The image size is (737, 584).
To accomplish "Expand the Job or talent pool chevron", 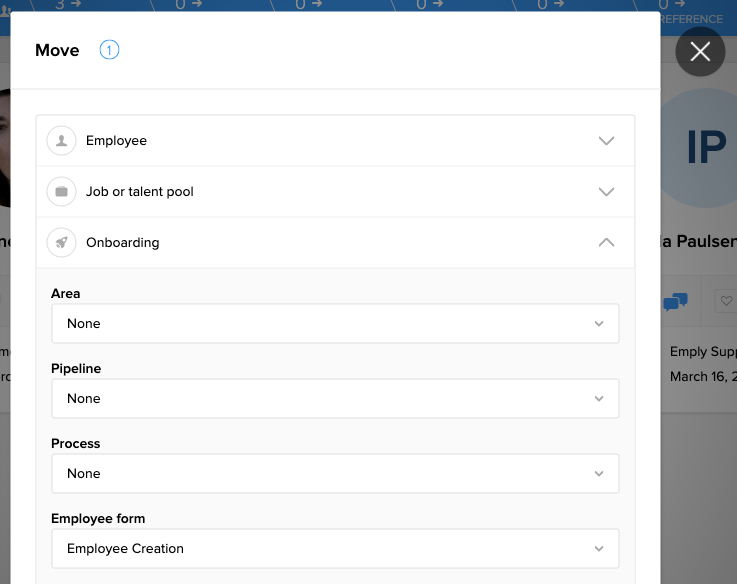I will [606, 192].
